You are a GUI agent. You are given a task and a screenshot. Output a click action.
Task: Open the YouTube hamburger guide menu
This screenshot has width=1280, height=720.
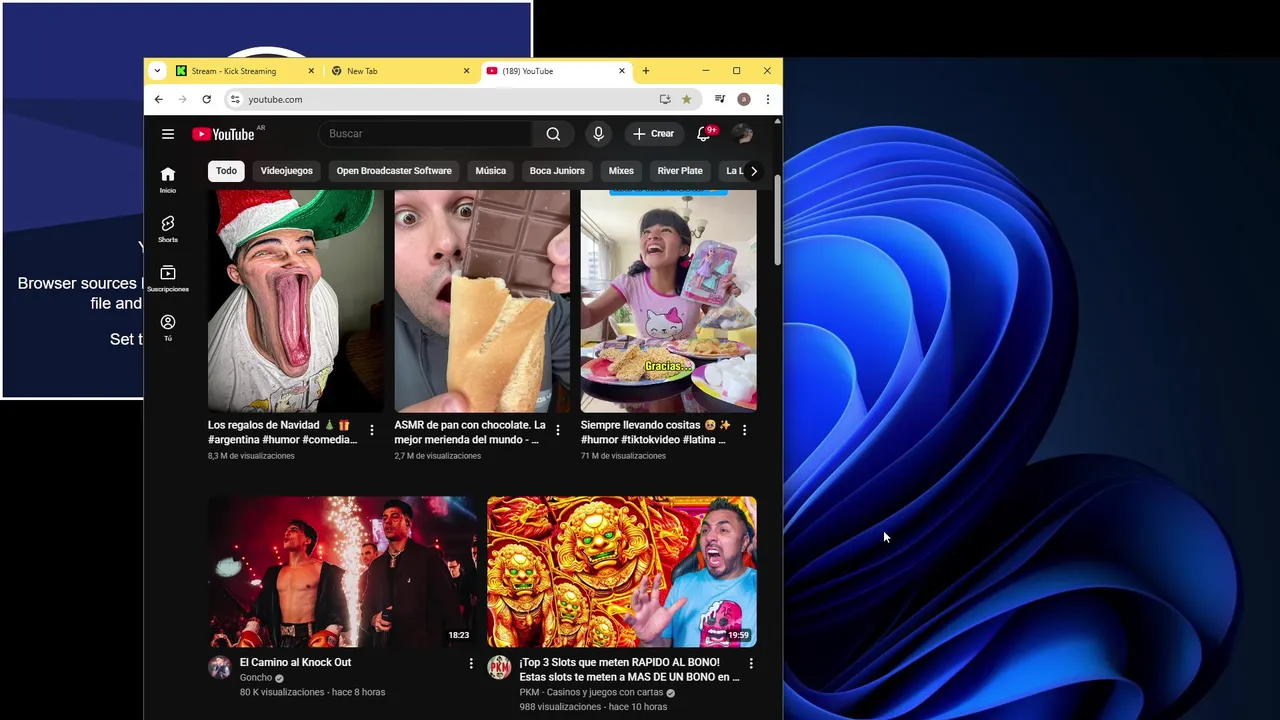pos(168,134)
